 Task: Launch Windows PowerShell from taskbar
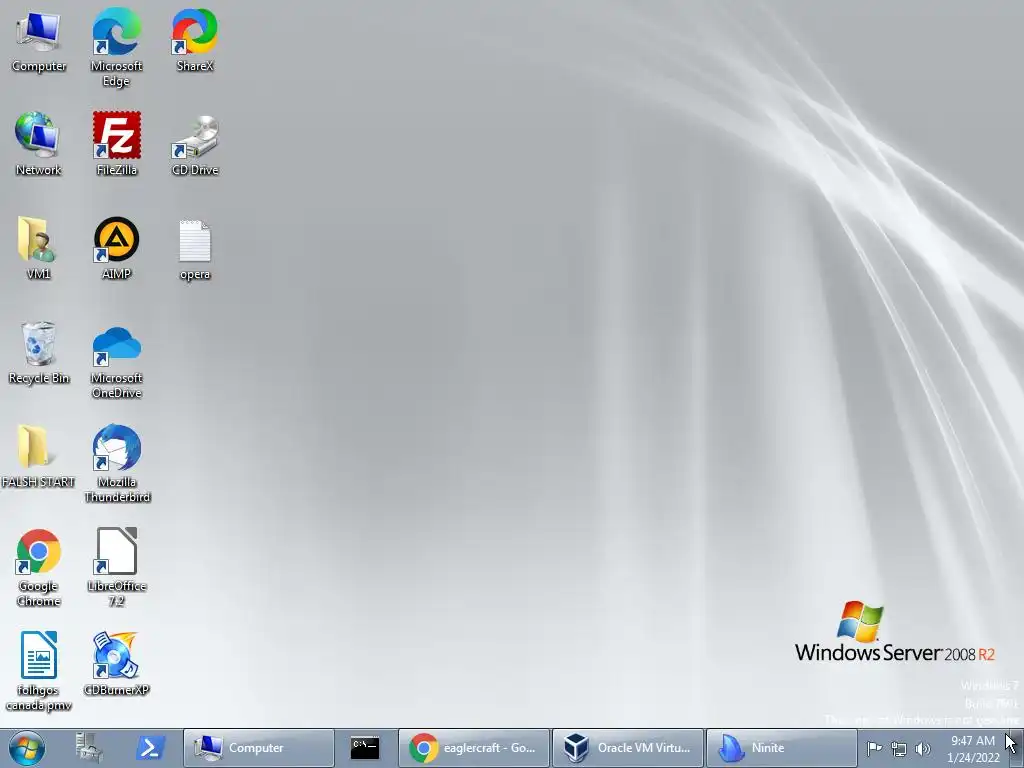(x=150, y=748)
